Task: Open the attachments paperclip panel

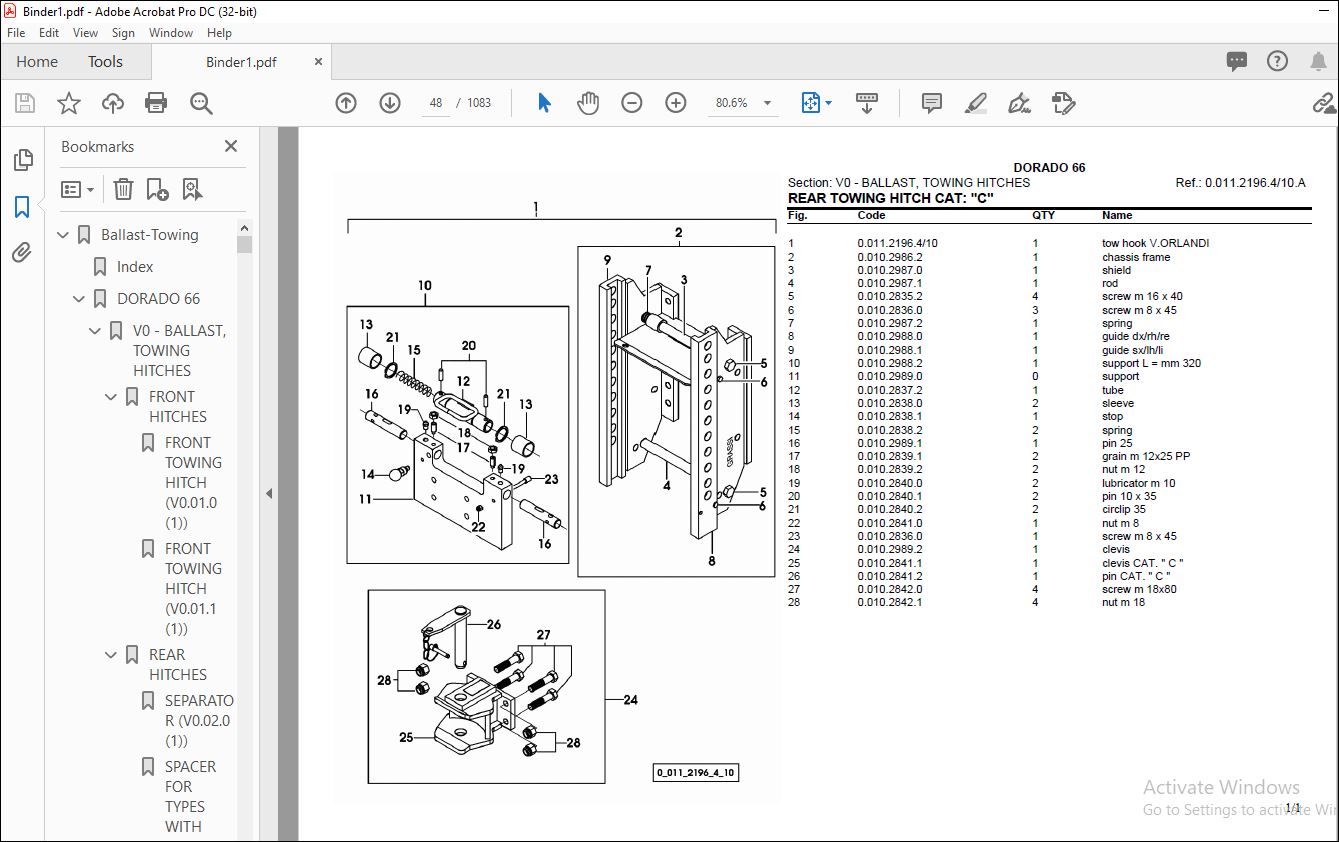Action: [22, 253]
